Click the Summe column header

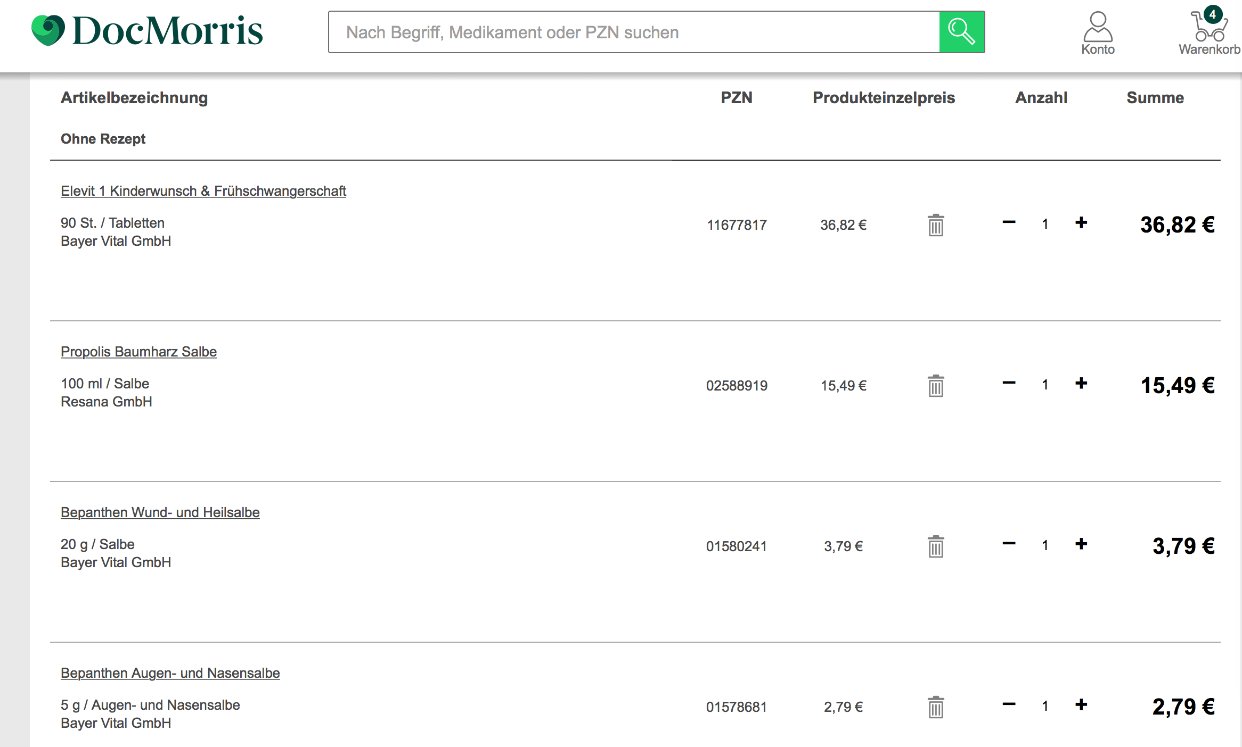click(x=1155, y=98)
